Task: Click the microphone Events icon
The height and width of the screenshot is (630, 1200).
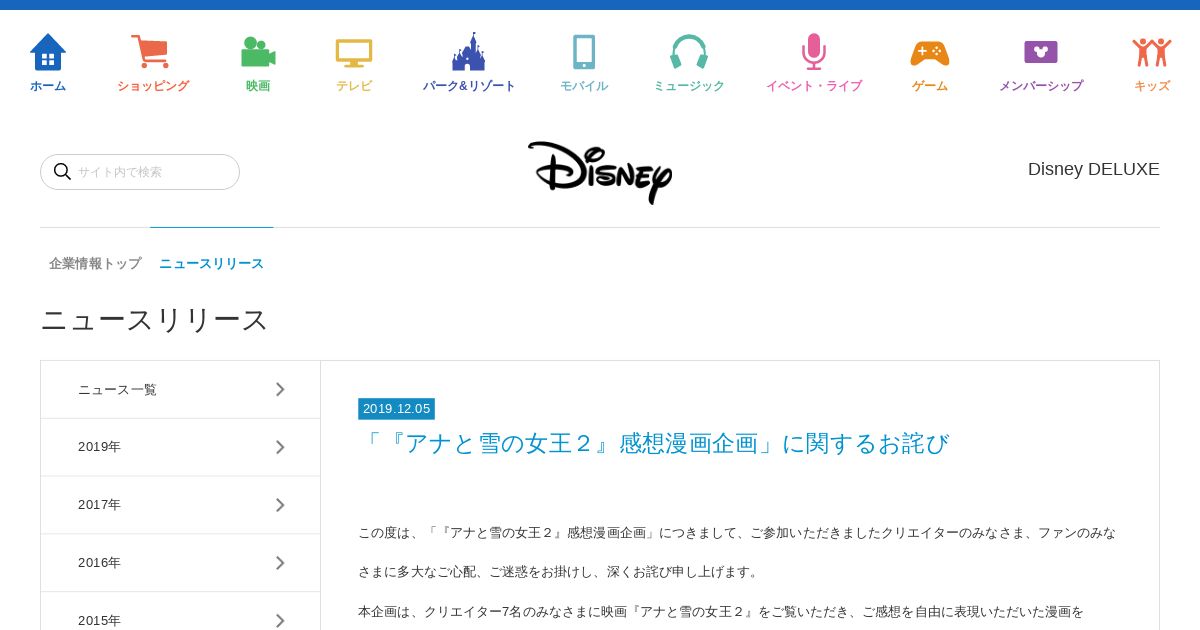Action: pos(814,52)
